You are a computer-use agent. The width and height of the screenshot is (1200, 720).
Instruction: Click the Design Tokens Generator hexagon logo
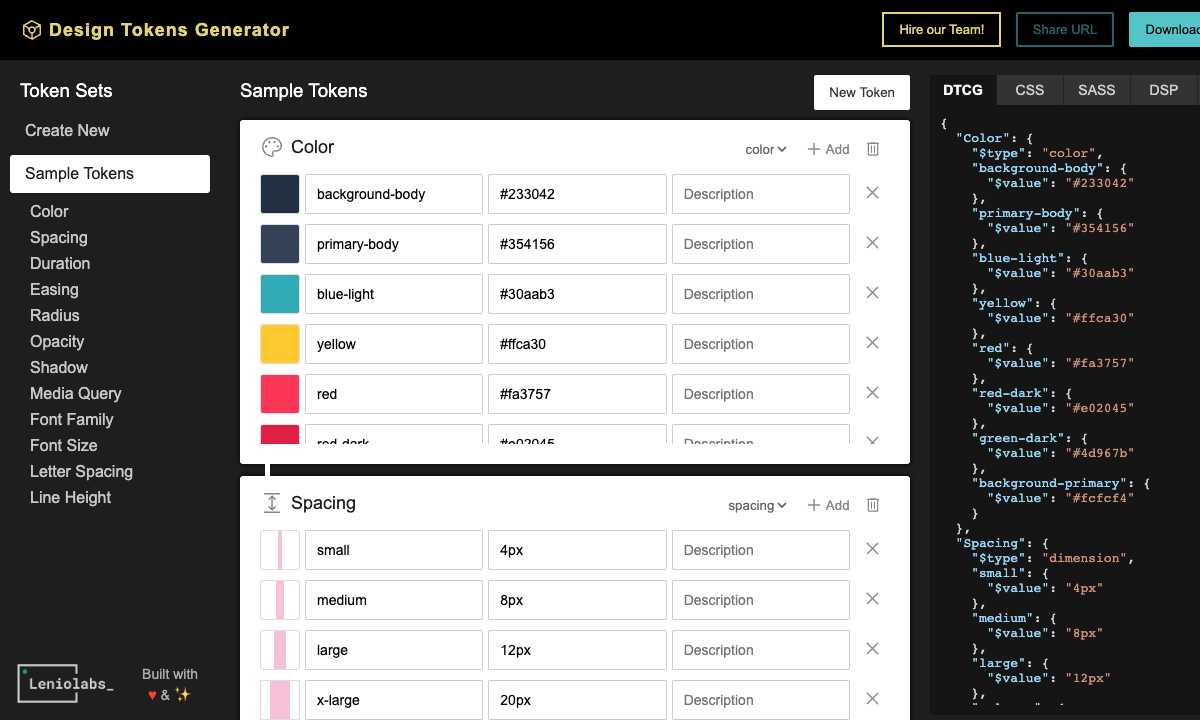(31, 29)
